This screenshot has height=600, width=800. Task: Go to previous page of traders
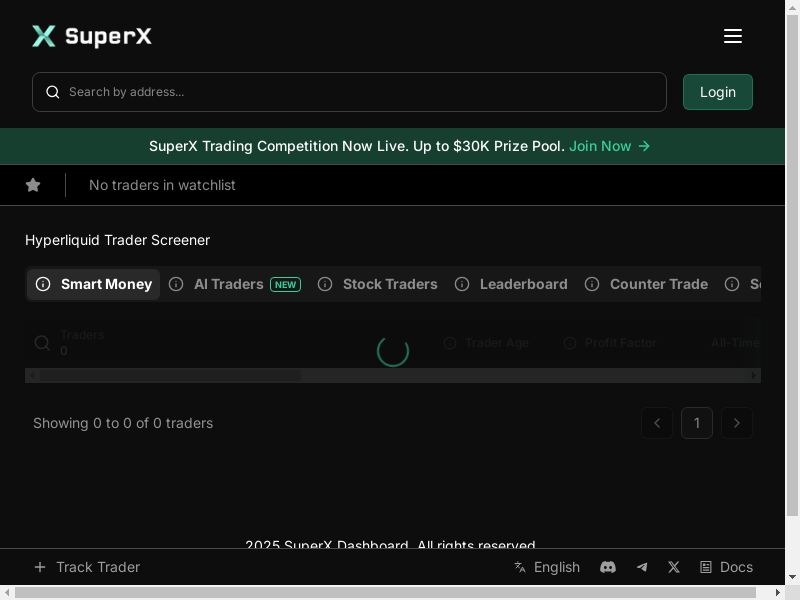point(657,423)
